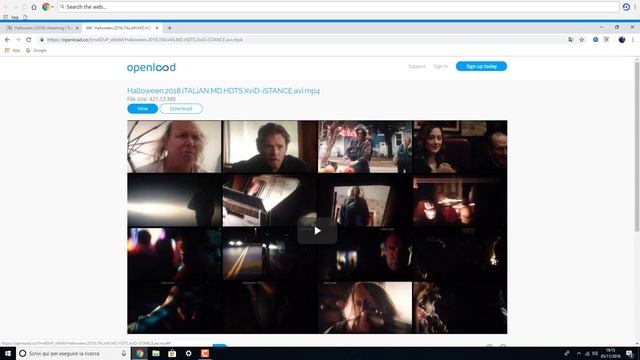Focus the 'Search the web...' field
640x360 pixels.
(x=338, y=7)
